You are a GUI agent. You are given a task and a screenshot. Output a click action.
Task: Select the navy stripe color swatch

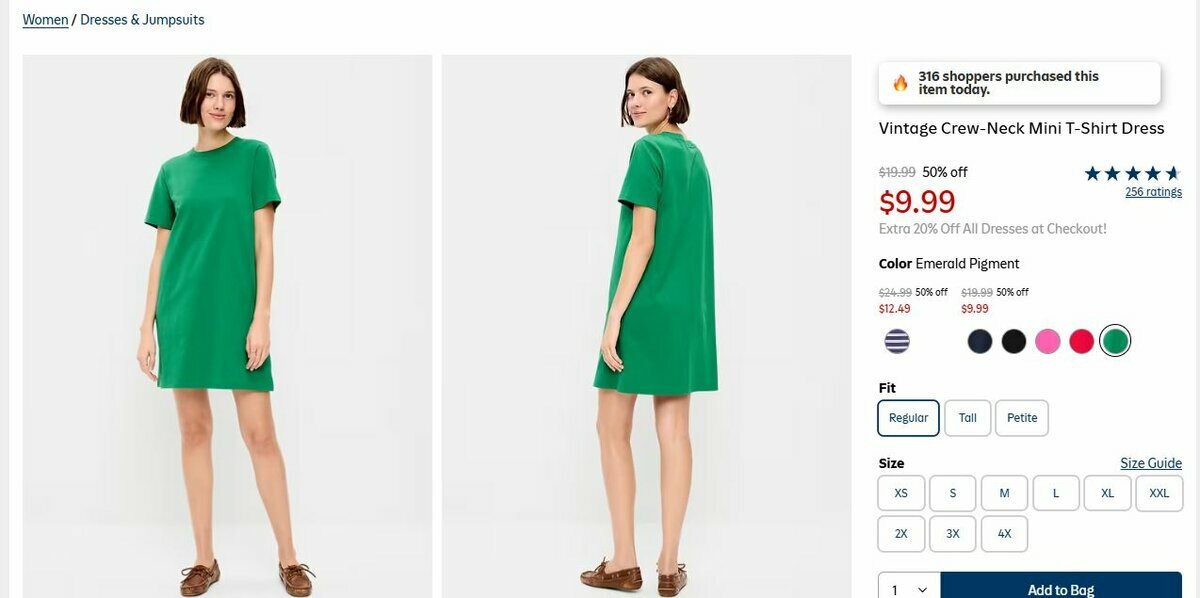897,342
